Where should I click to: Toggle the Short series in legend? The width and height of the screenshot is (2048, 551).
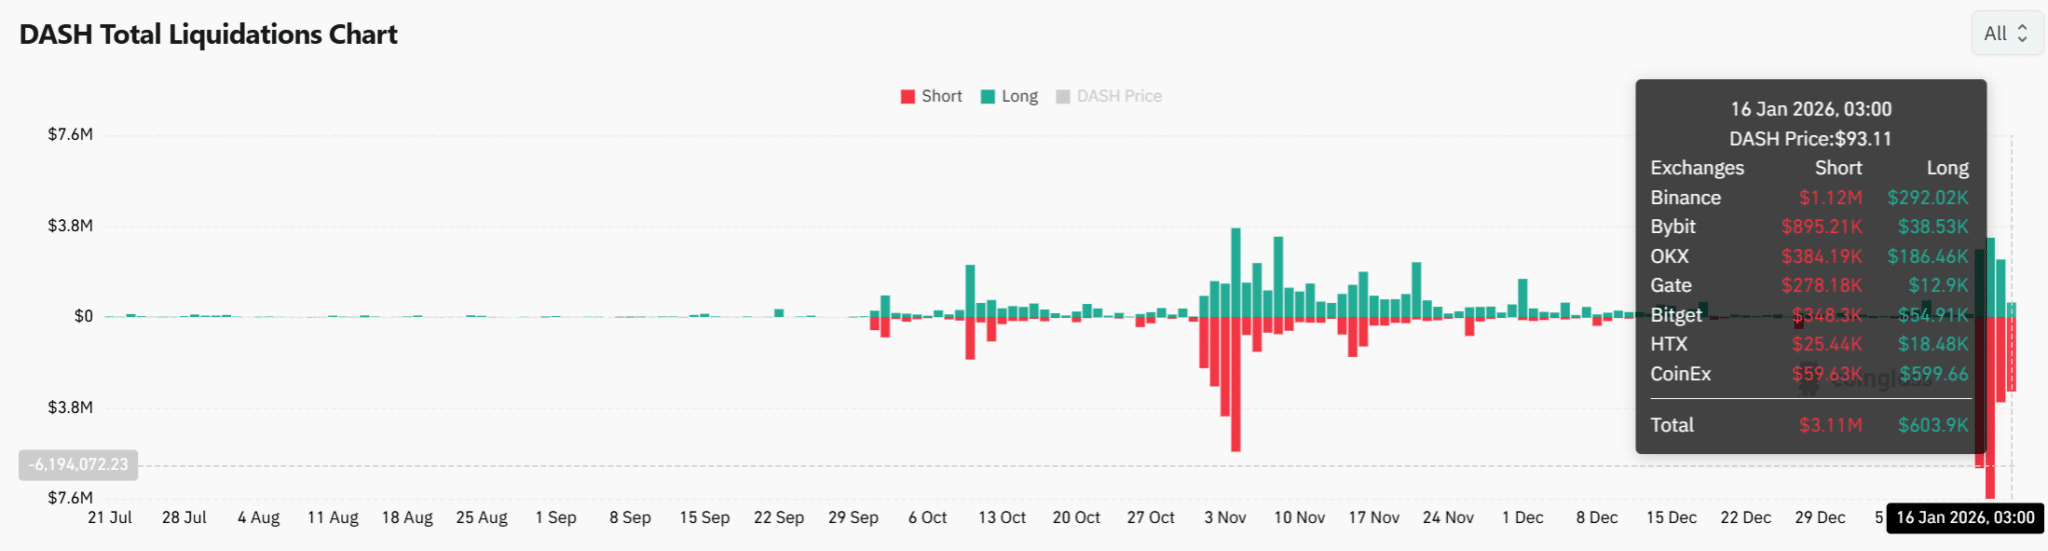point(941,96)
